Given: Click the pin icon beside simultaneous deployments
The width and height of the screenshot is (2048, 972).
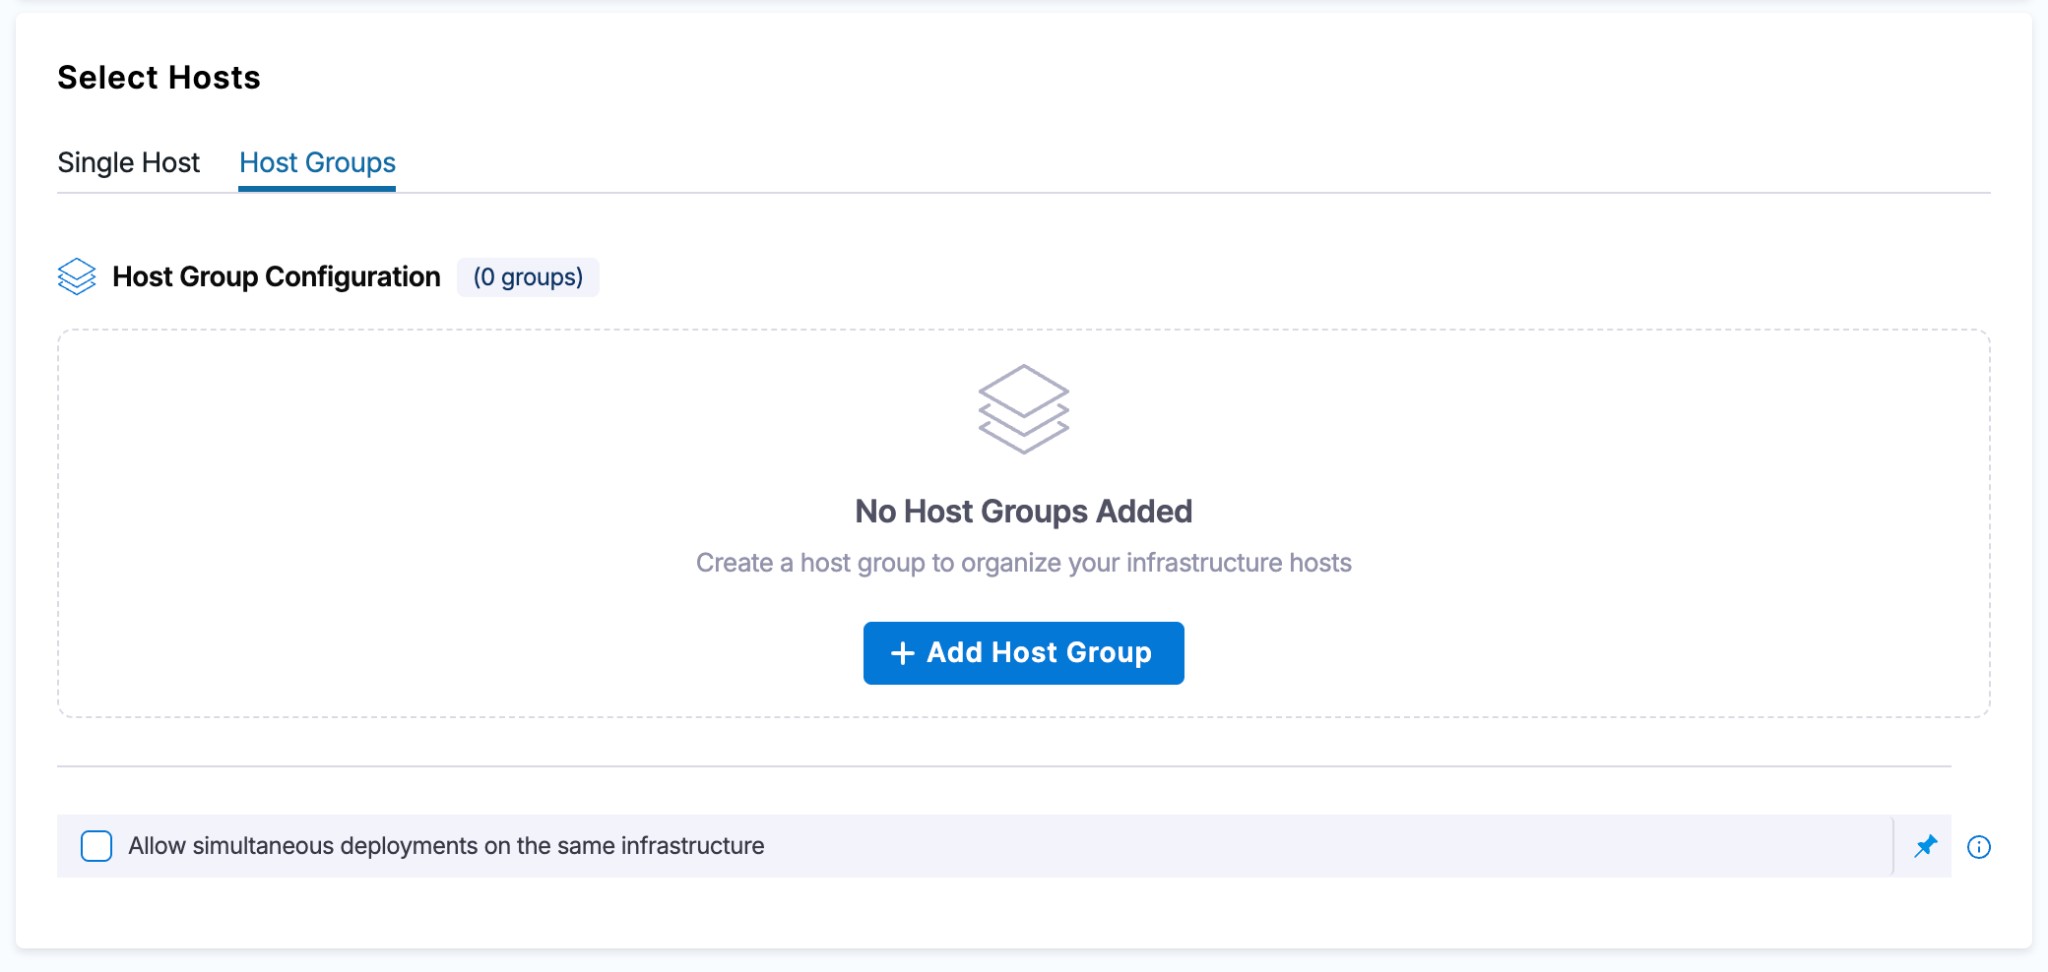Looking at the screenshot, I should tap(1925, 846).
